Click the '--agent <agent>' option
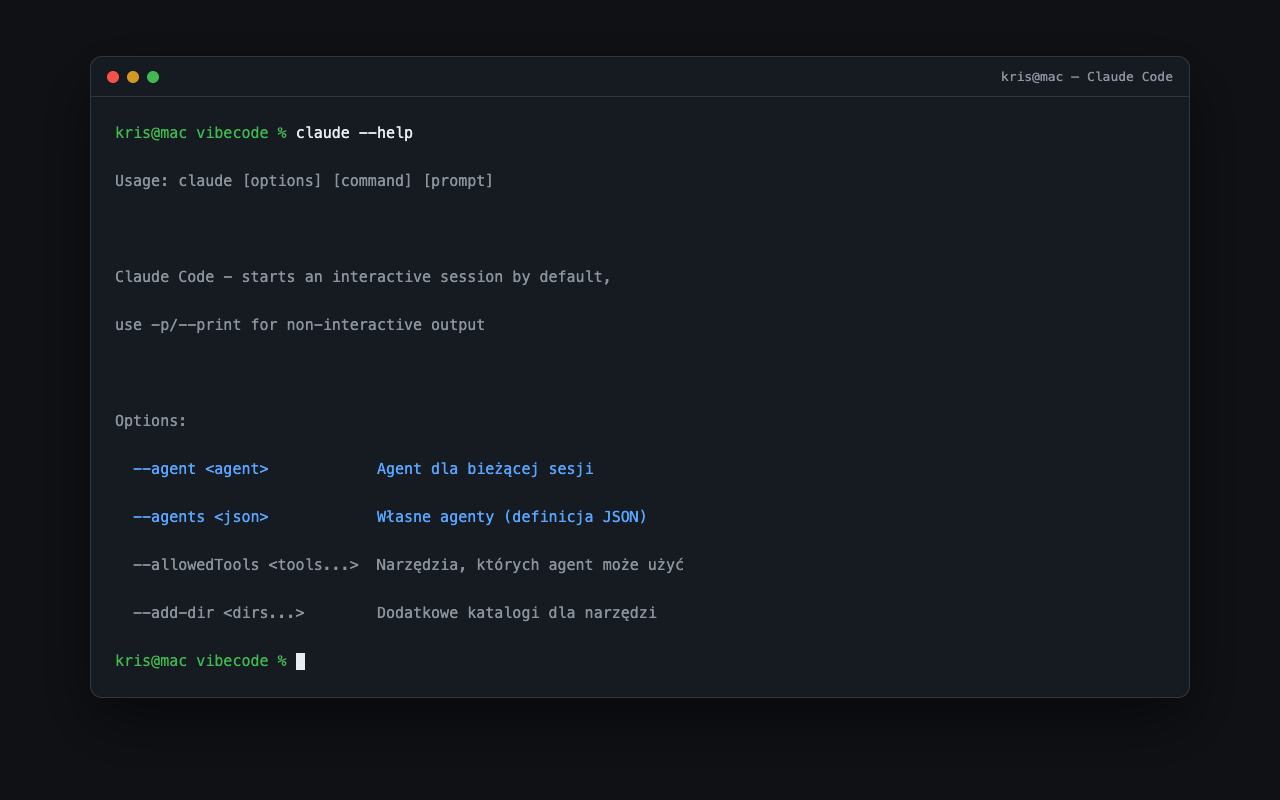The image size is (1280, 800). pos(201,469)
